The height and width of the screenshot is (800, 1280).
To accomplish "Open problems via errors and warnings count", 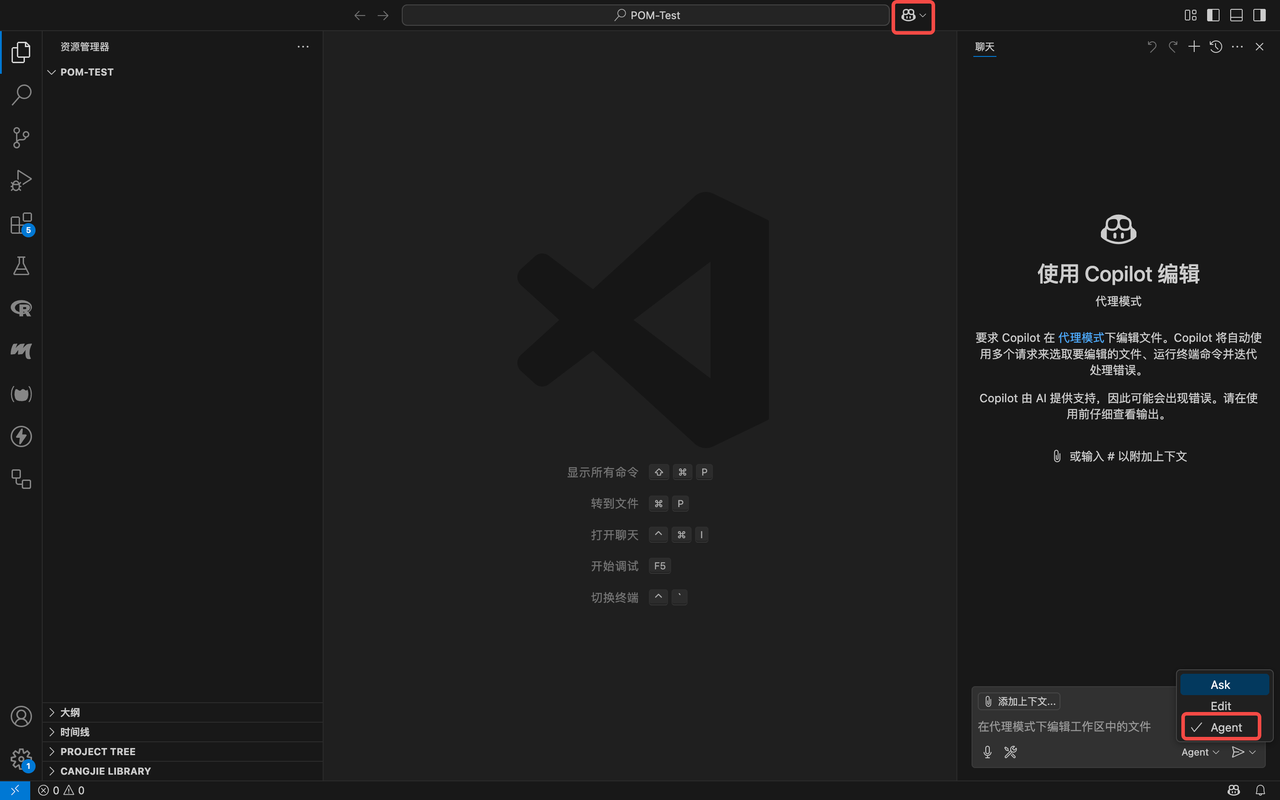I will (x=61, y=790).
